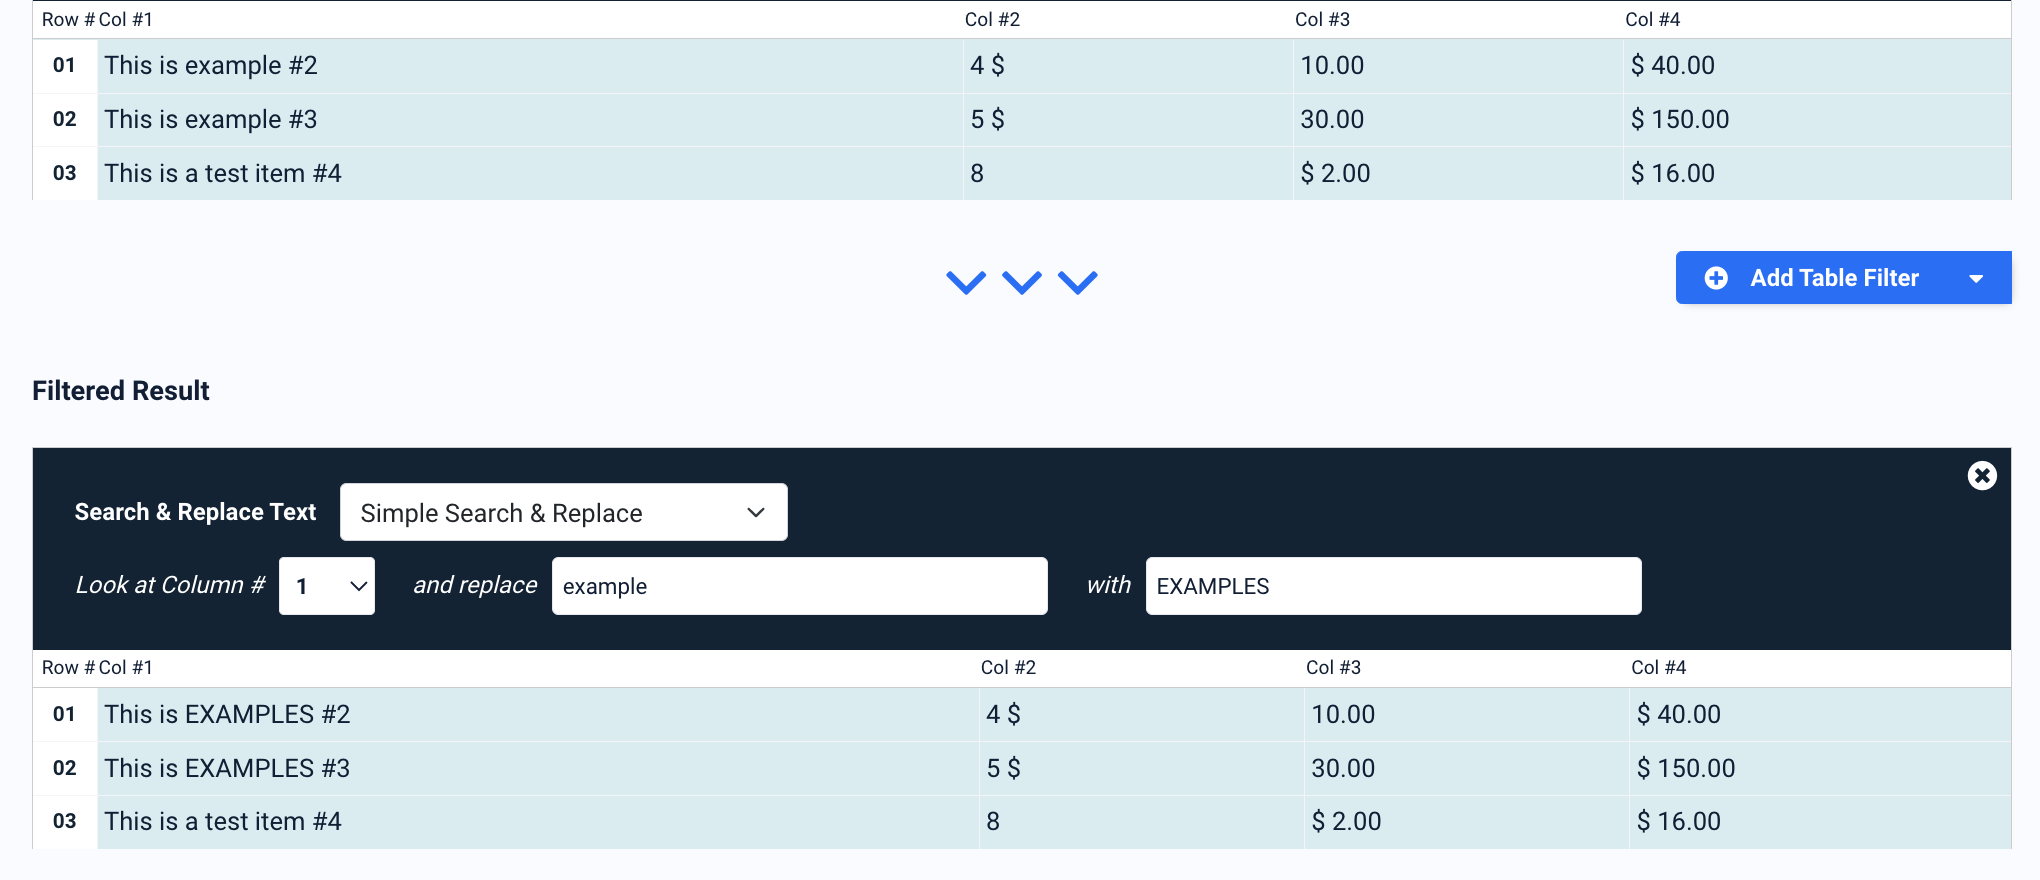Viewport: 2040px width, 880px height.
Task: Open the Add Table Filter dropdown arrow
Action: pos(1976,279)
